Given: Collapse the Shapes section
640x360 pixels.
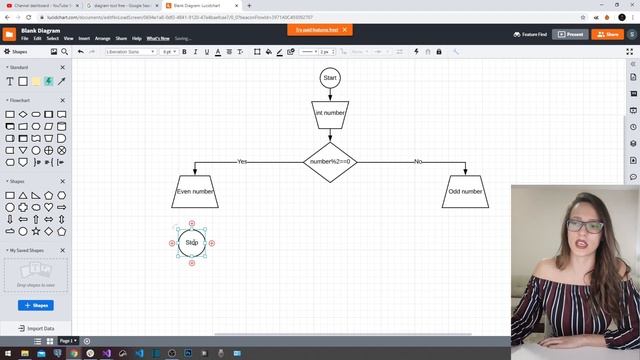Looking at the screenshot, I should click(x=7, y=181).
